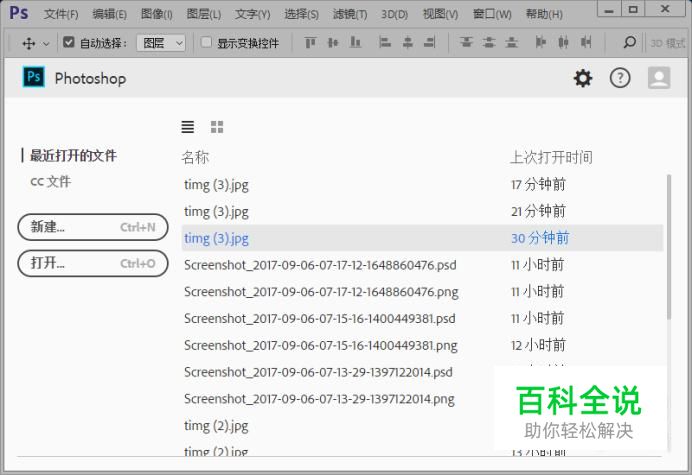This screenshot has height=475, width=692.
Task: Click the distribute vertical centers icon
Action: (x=489, y=42)
